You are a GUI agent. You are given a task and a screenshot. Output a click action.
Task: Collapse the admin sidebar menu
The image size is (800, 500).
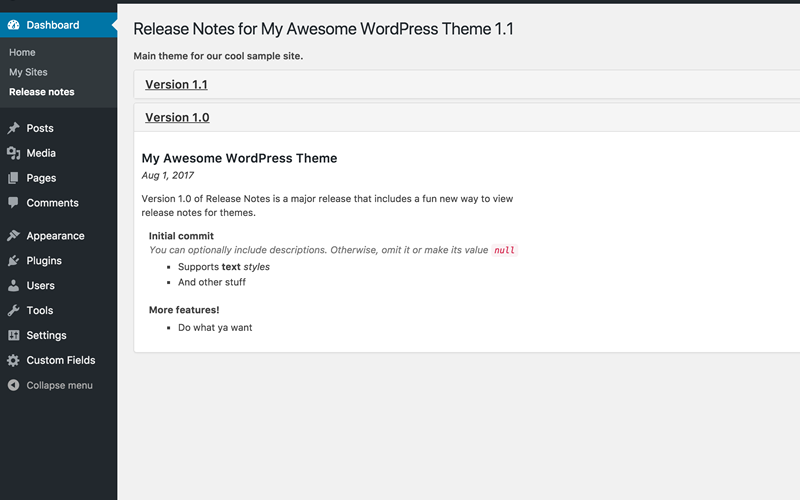coord(59,385)
